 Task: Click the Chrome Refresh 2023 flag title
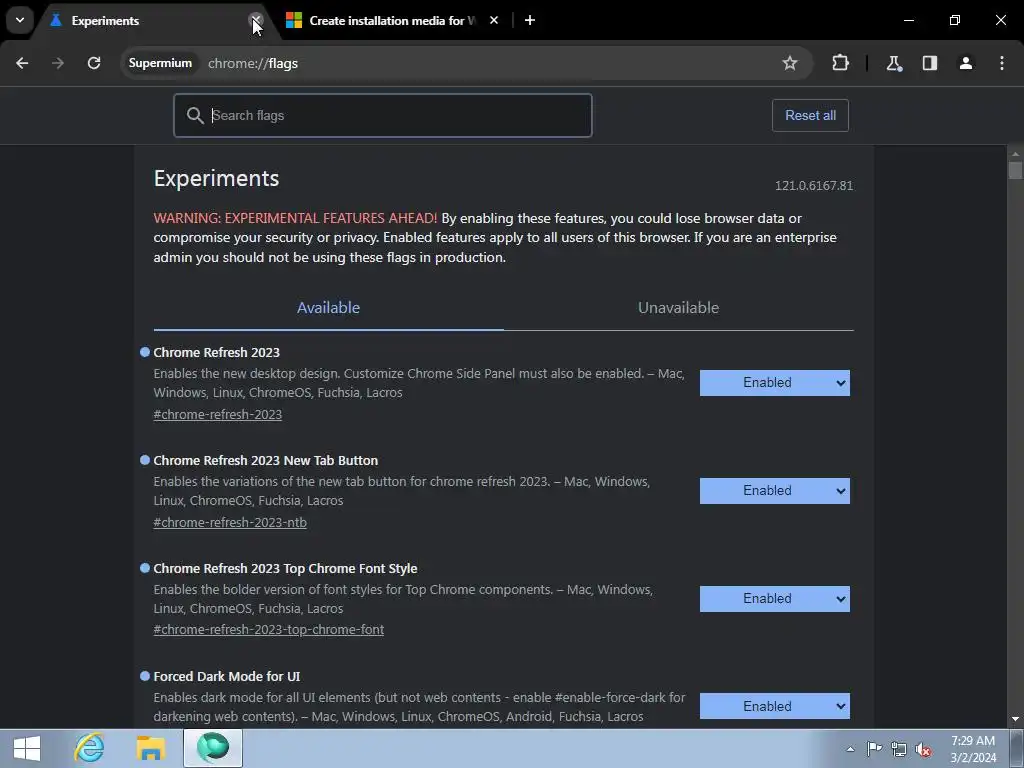pyautogui.click(x=216, y=353)
